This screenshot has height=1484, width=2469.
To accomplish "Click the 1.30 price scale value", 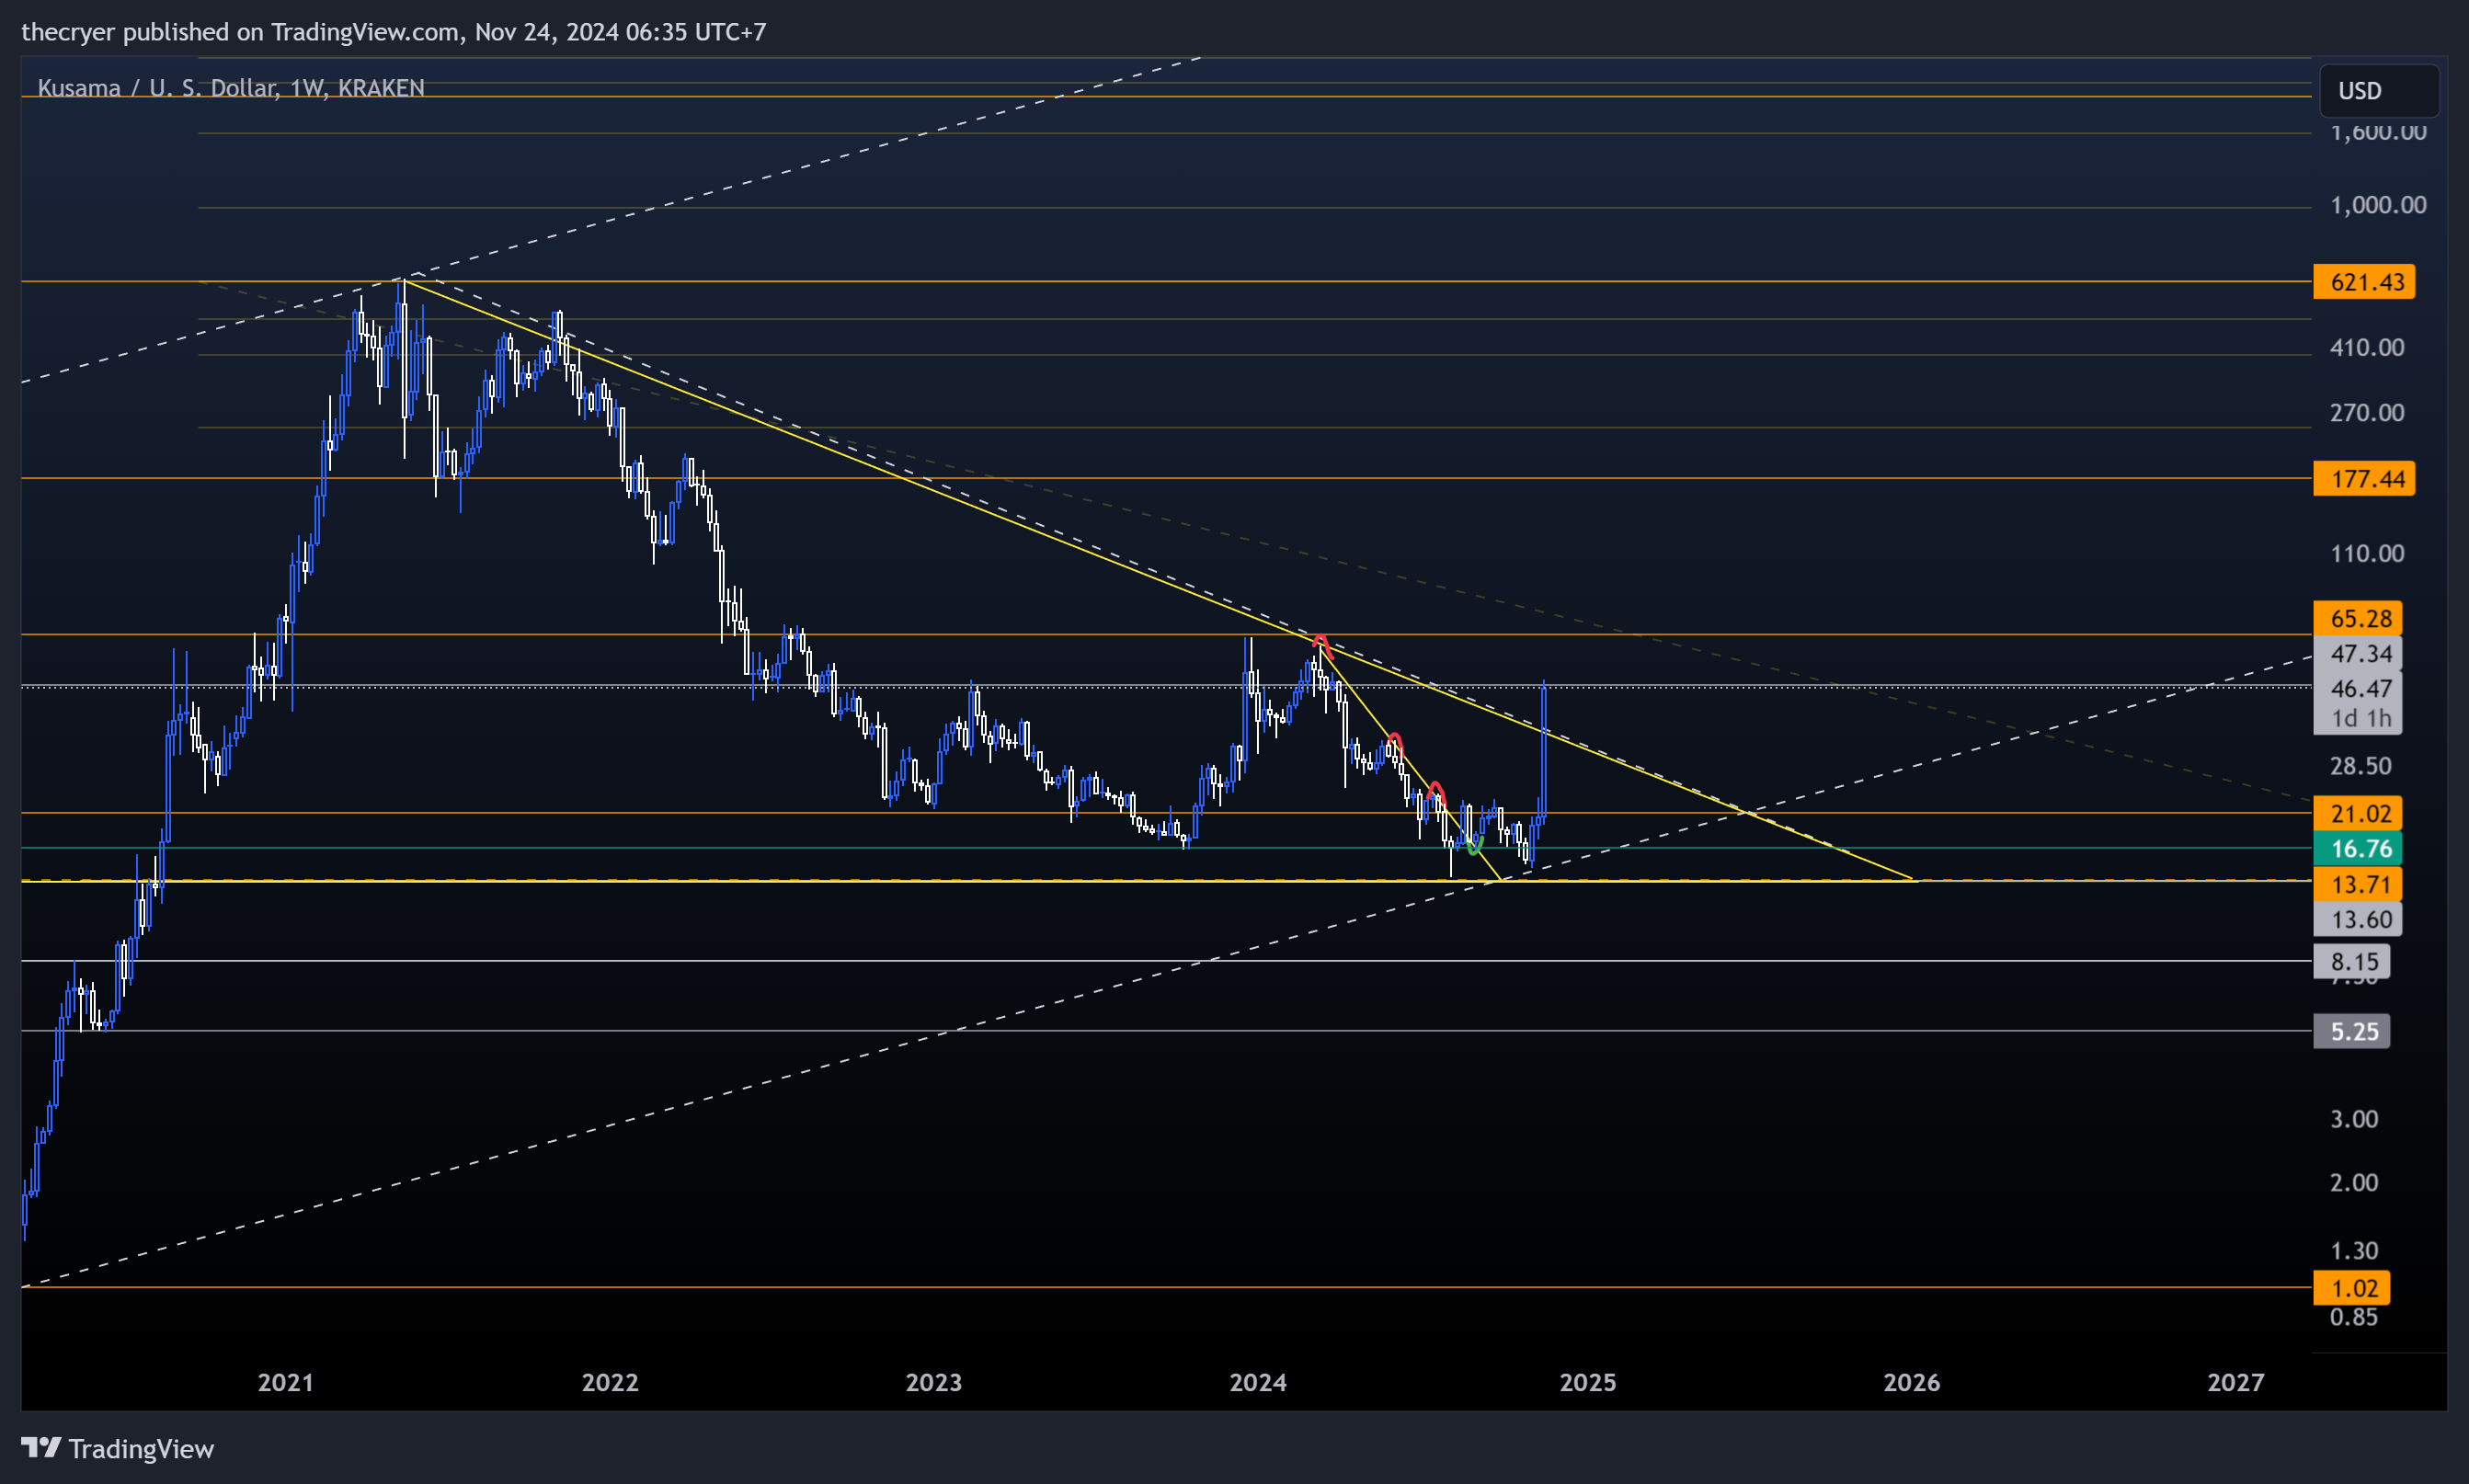I will pyautogui.click(x=2354, y=1252).
